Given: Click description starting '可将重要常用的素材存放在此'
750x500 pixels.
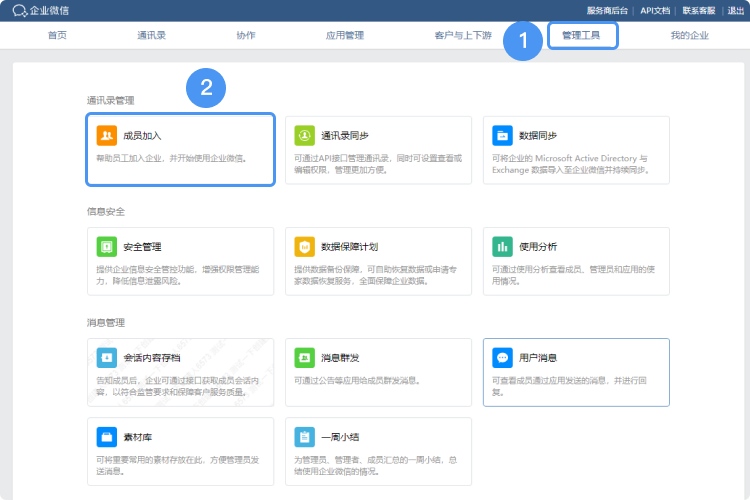Looking at the screenshot, I should pos(177,466).
